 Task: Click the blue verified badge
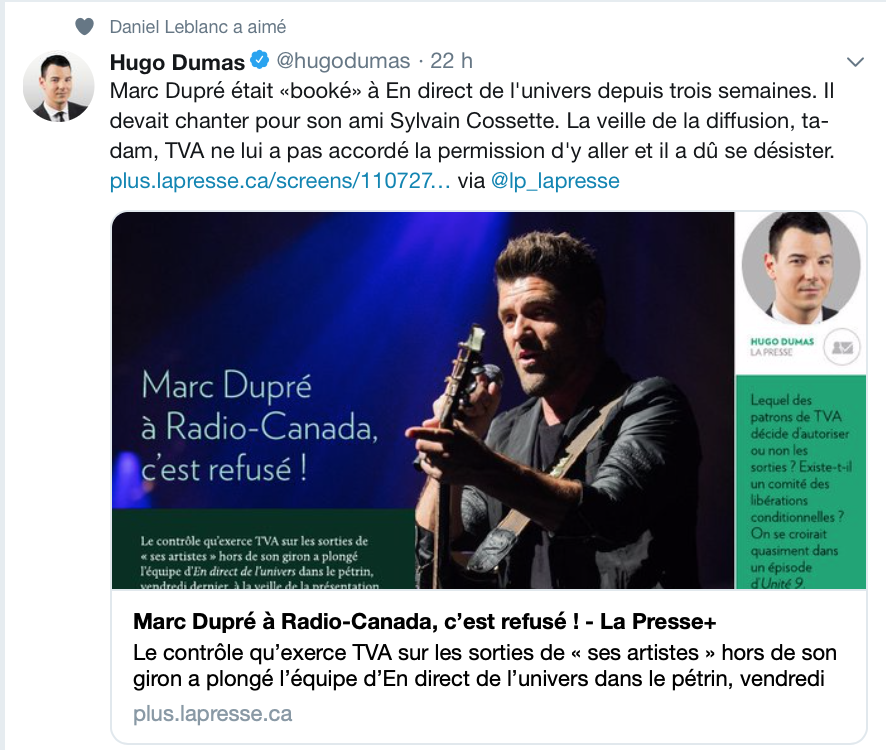260,60
